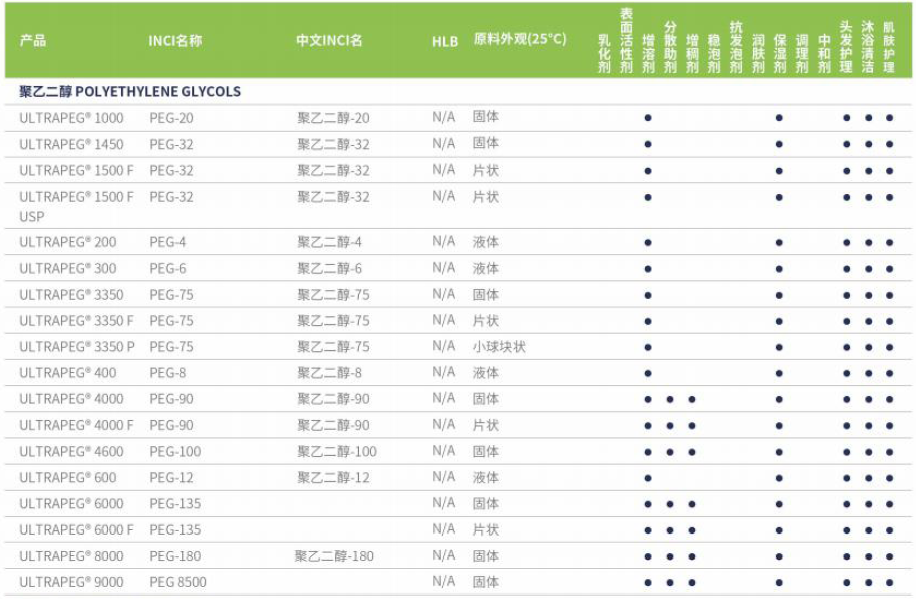
Task: Select product name ULTRAPEG 200
Action: pos(68,242)
